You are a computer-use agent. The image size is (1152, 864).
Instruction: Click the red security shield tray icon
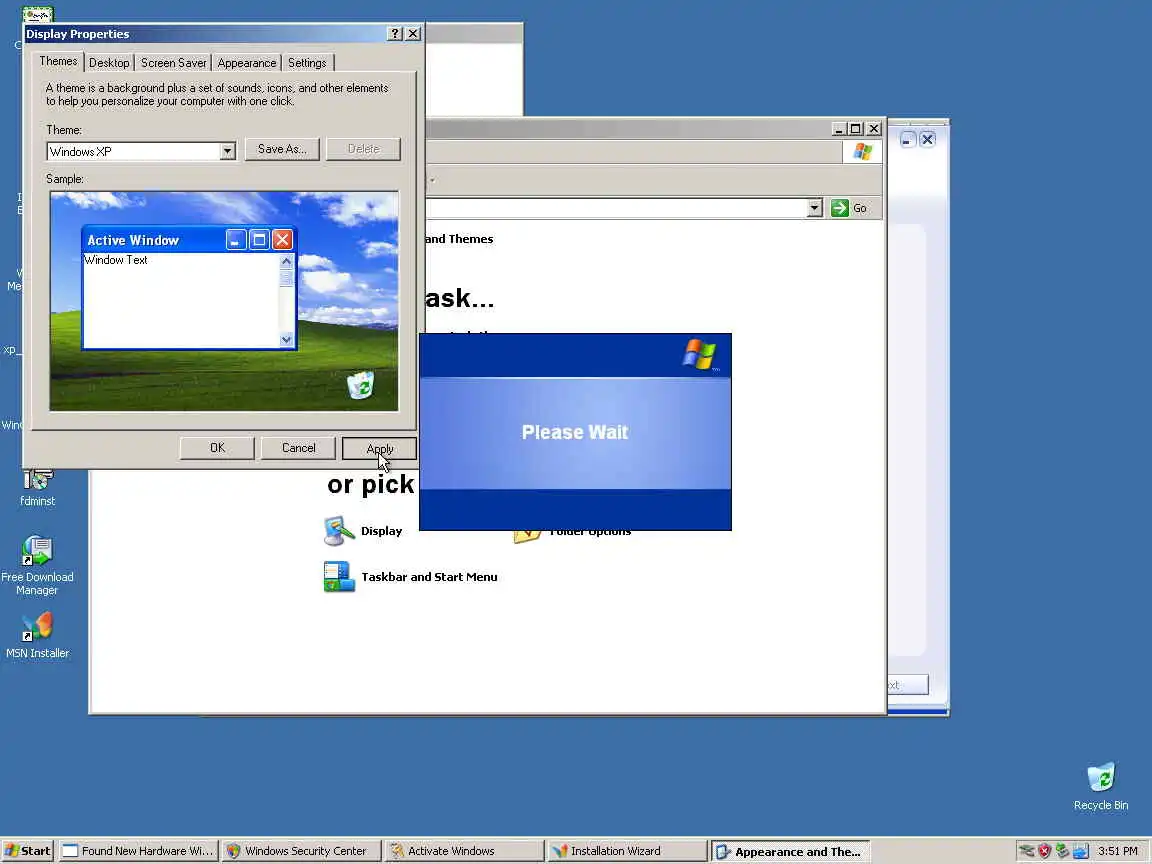1044,851
